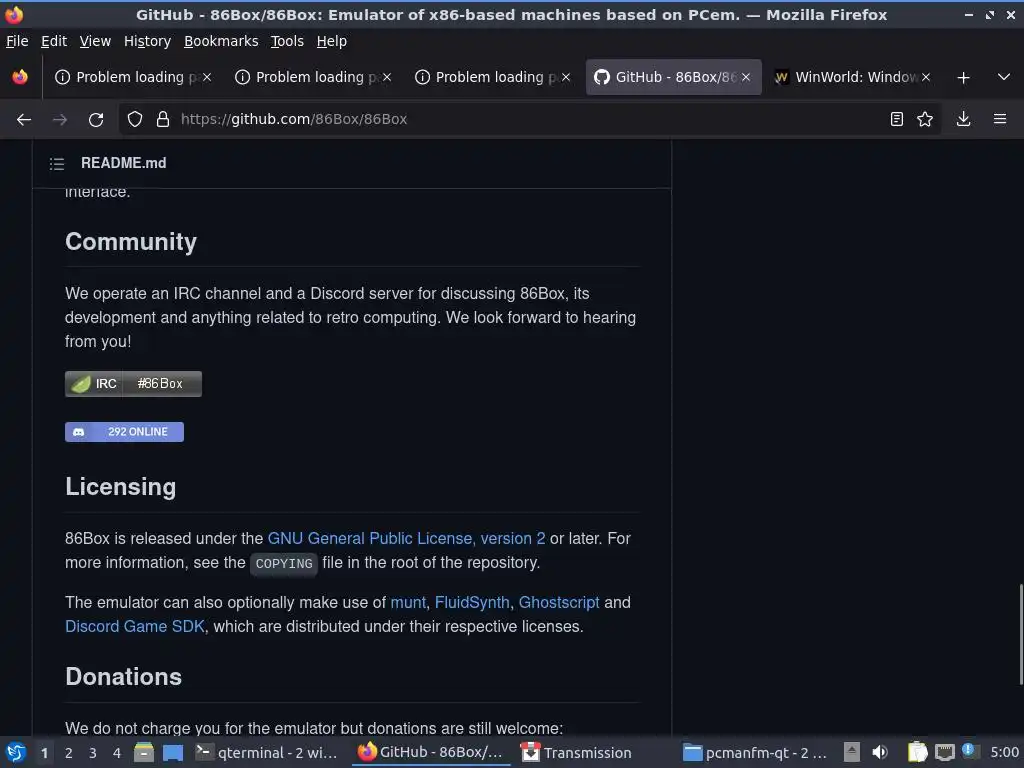Switch to the qterminal taskbar window

click(x=268, y=752)
